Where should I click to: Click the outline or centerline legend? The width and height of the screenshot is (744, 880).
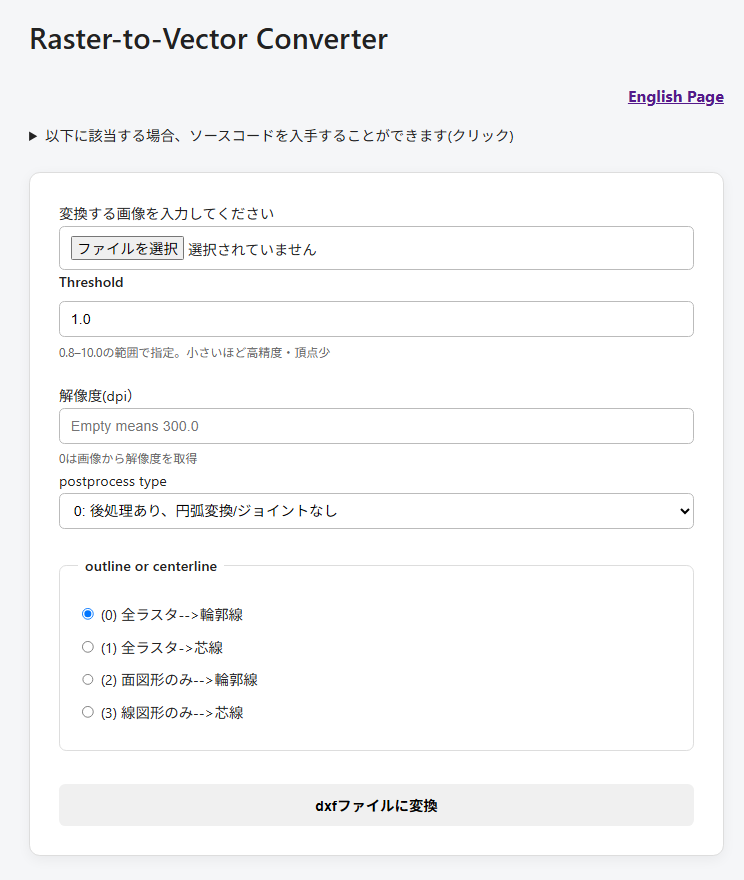pyautogui.click(x=151, y=566)
